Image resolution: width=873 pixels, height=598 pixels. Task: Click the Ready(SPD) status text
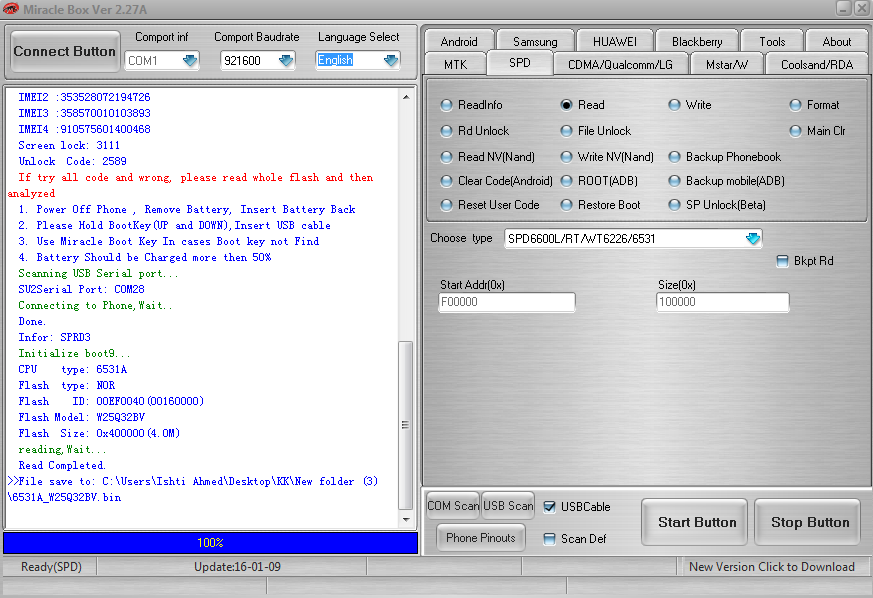point(51,567)
